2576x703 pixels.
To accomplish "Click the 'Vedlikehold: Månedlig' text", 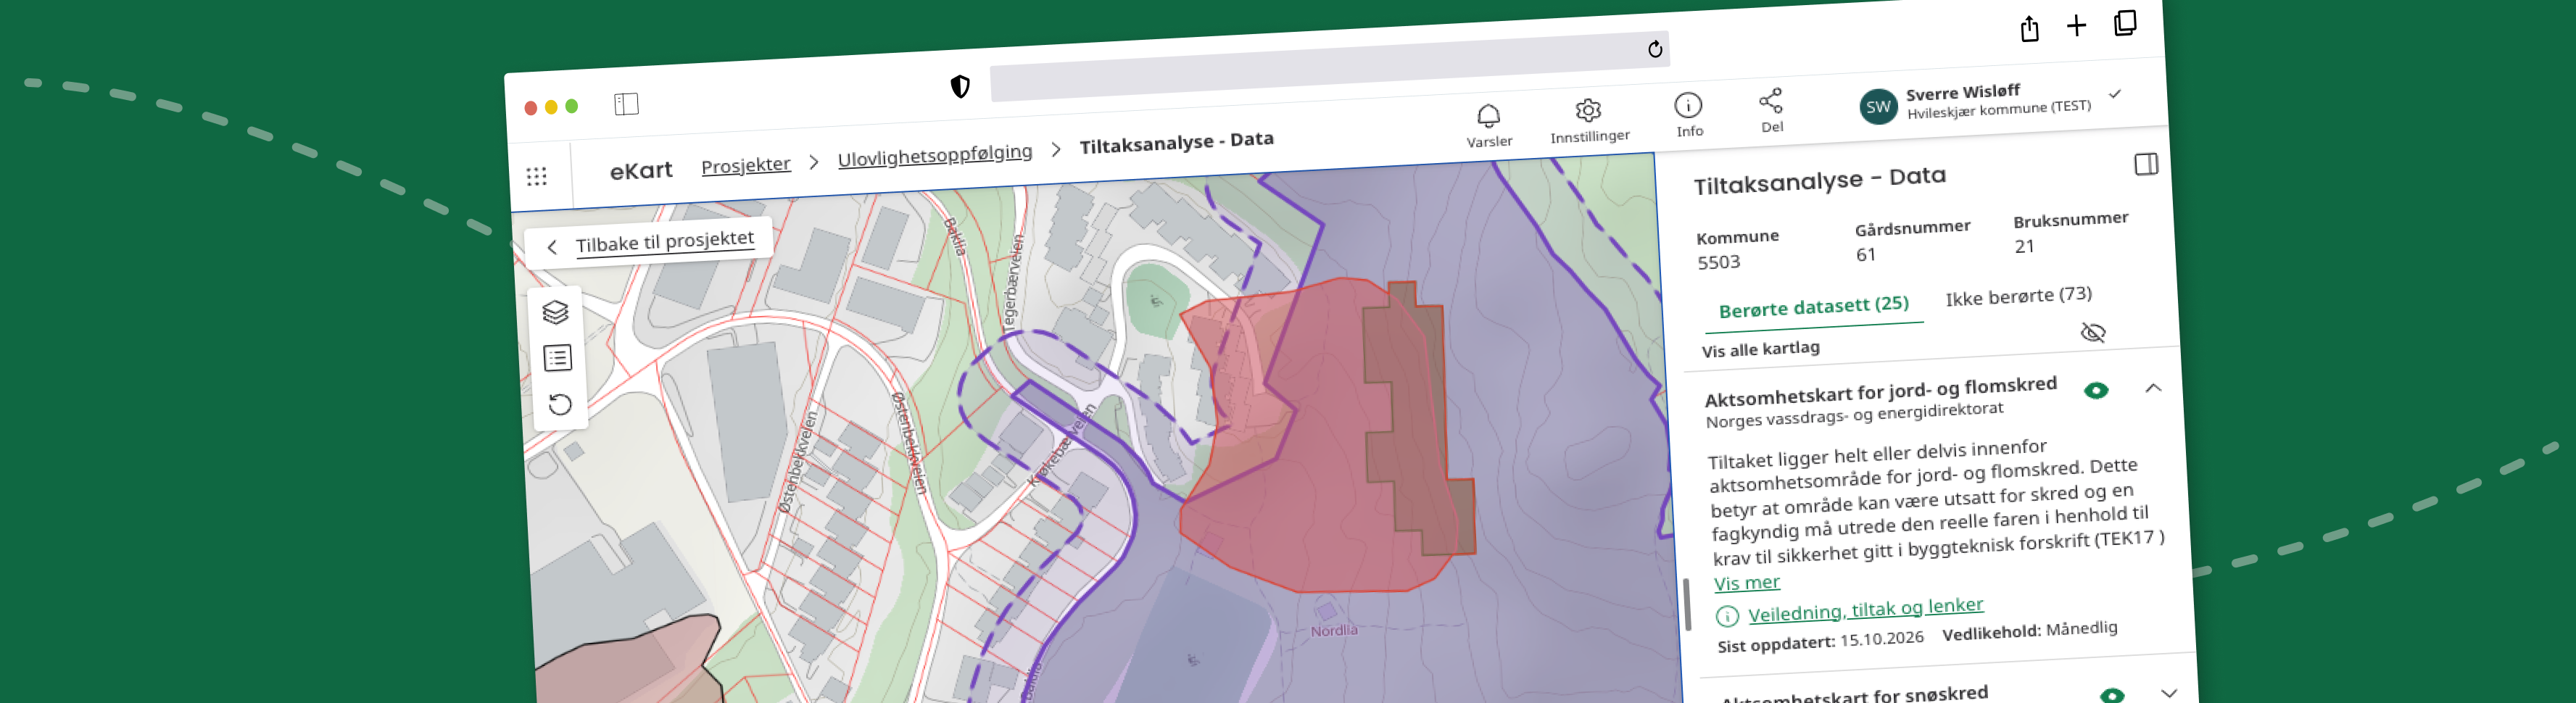I will pos(2029,630).
